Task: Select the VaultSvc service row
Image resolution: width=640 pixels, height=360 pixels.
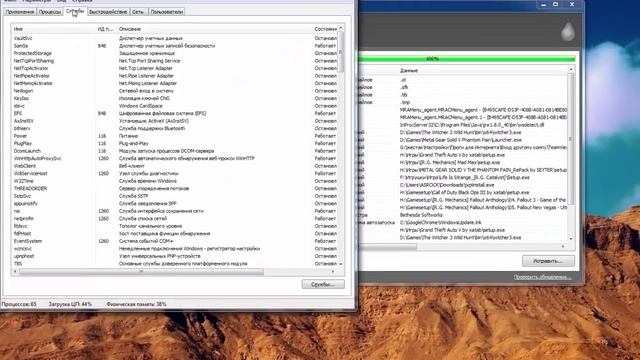Action: tap(175, 38)
